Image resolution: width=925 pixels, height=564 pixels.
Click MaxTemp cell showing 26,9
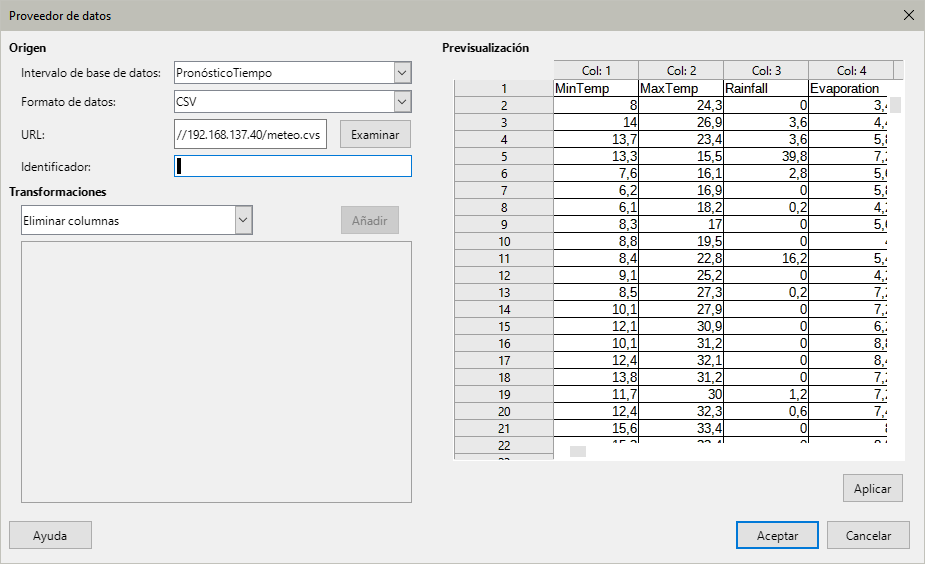[681, 122]
